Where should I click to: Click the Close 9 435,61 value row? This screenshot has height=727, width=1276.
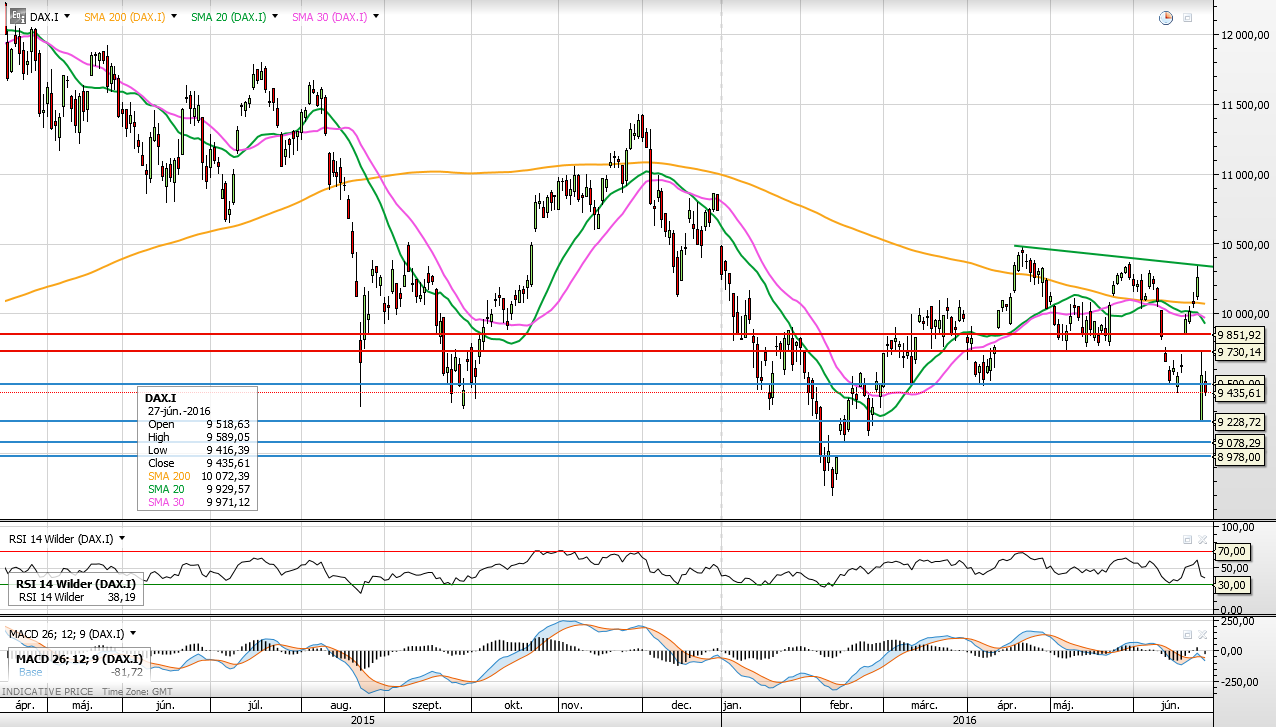[x=198, y=463]
